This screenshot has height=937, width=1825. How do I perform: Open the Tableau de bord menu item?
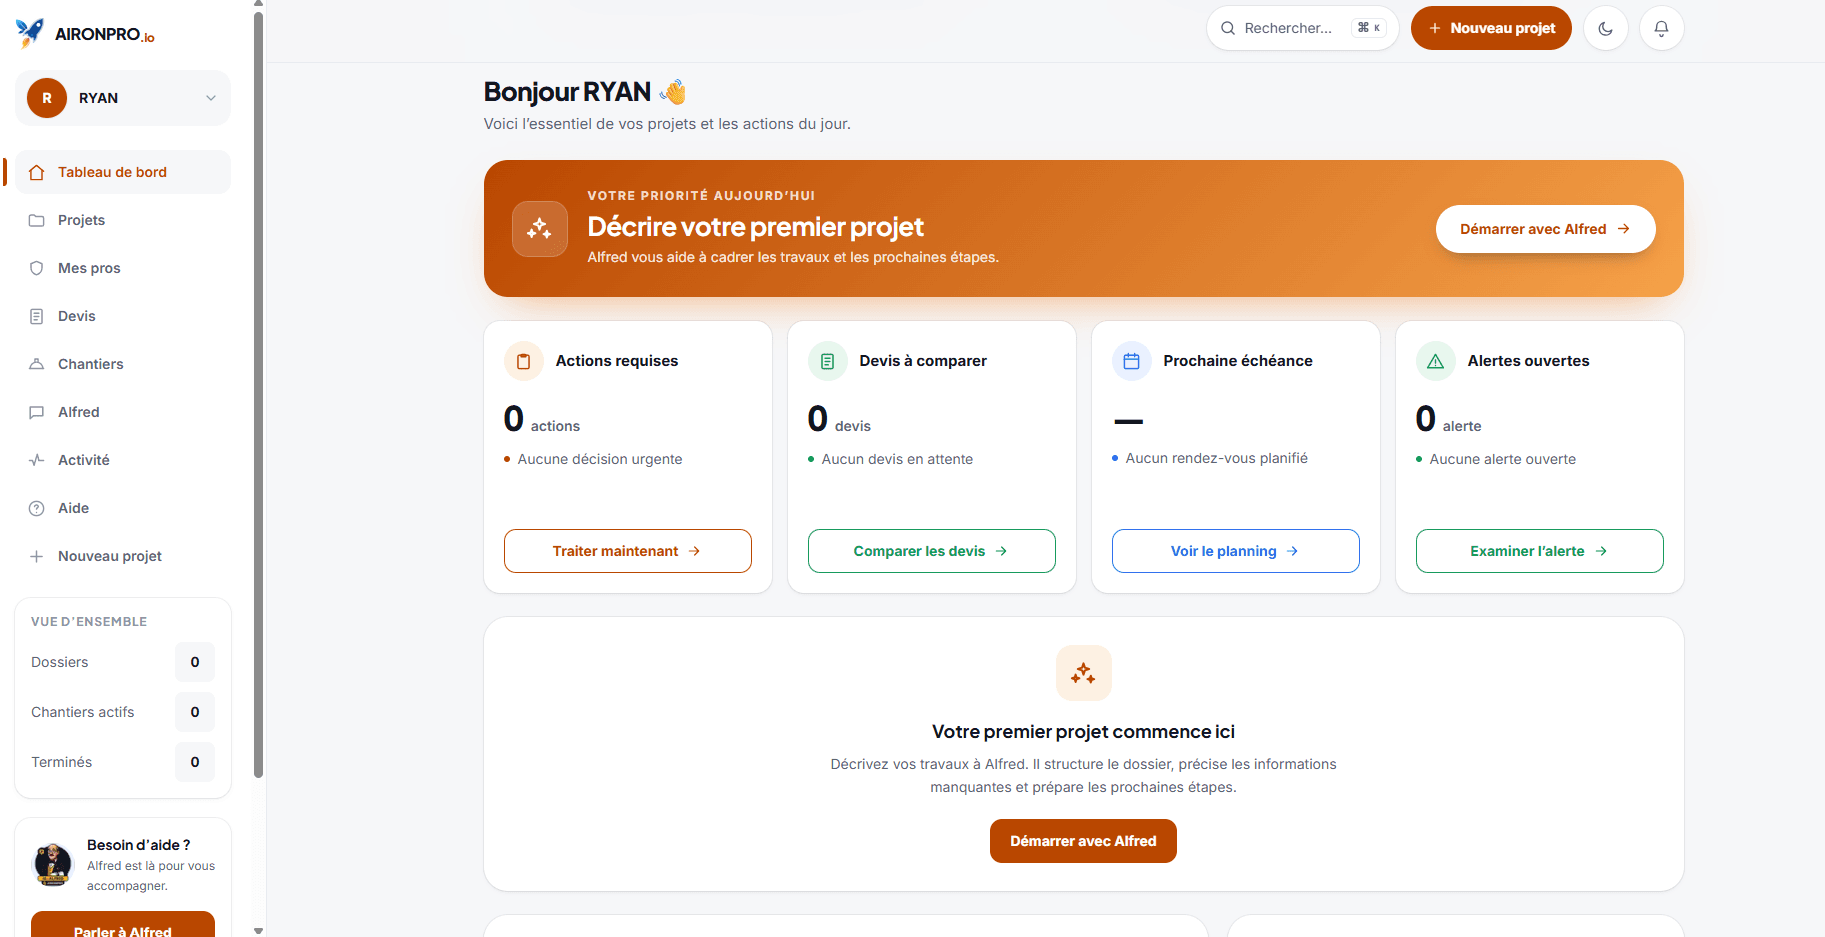point(123,172)
